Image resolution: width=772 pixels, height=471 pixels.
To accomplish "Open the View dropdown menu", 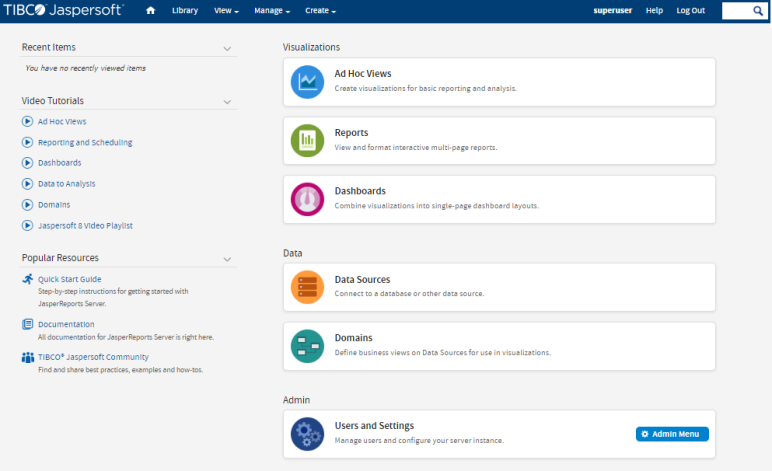I will [x=226, y=10].
